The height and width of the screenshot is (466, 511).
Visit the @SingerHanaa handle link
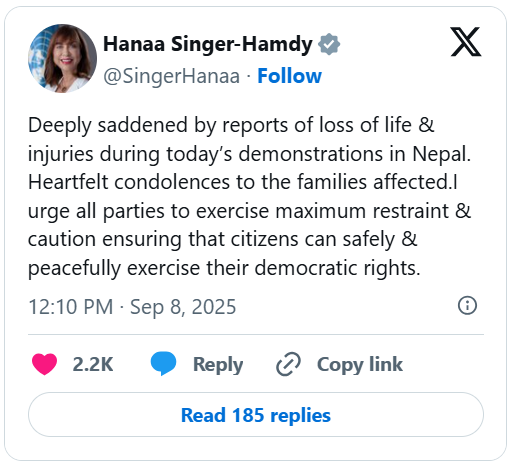tap(171, 76)
